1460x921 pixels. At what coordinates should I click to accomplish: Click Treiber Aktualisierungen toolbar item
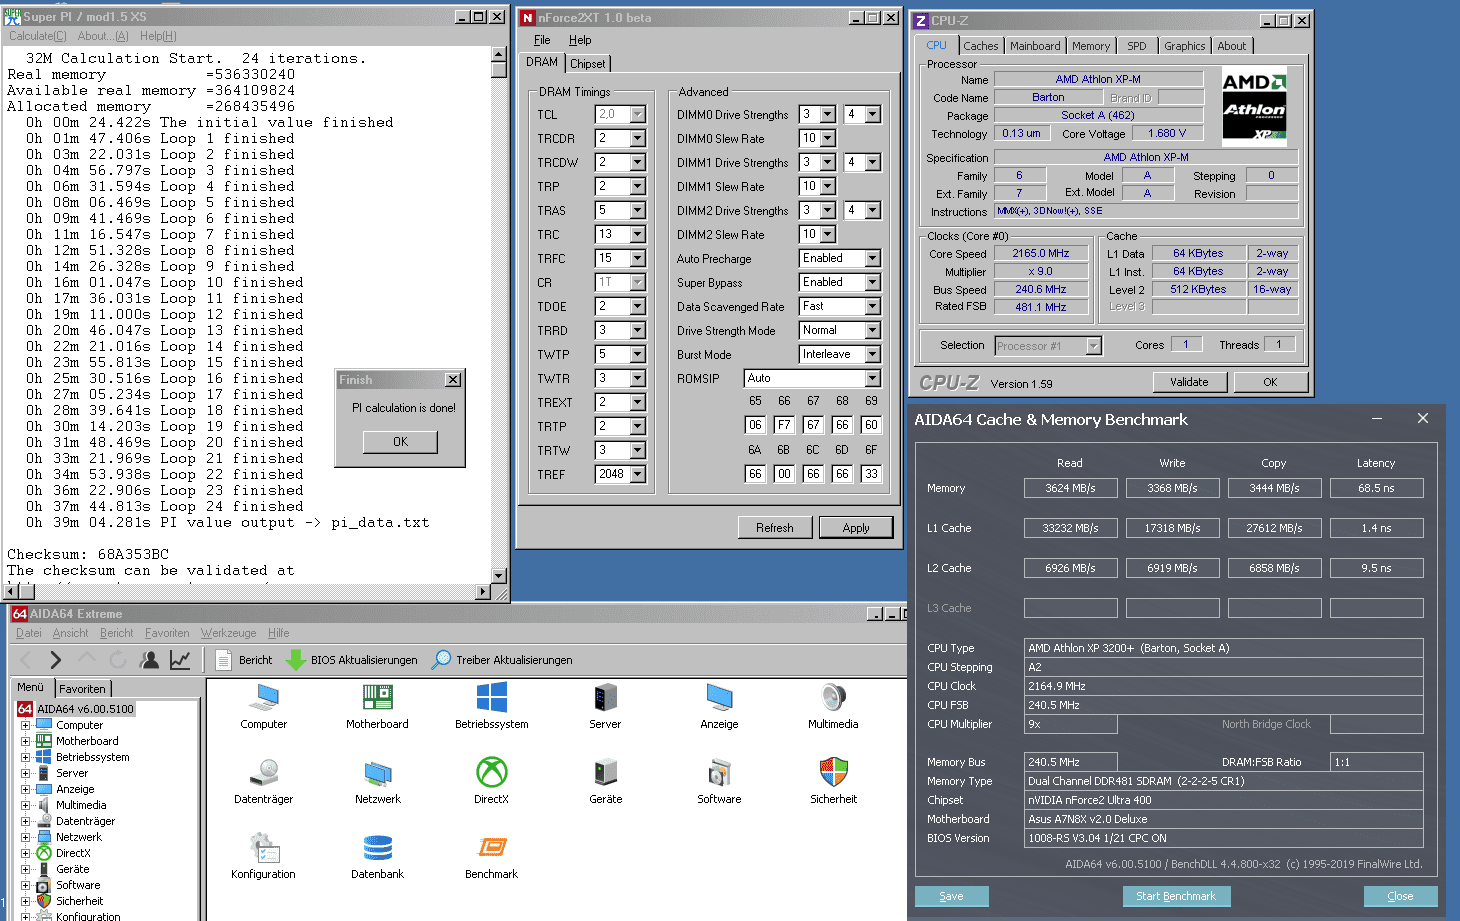click(x=502, y=660)
